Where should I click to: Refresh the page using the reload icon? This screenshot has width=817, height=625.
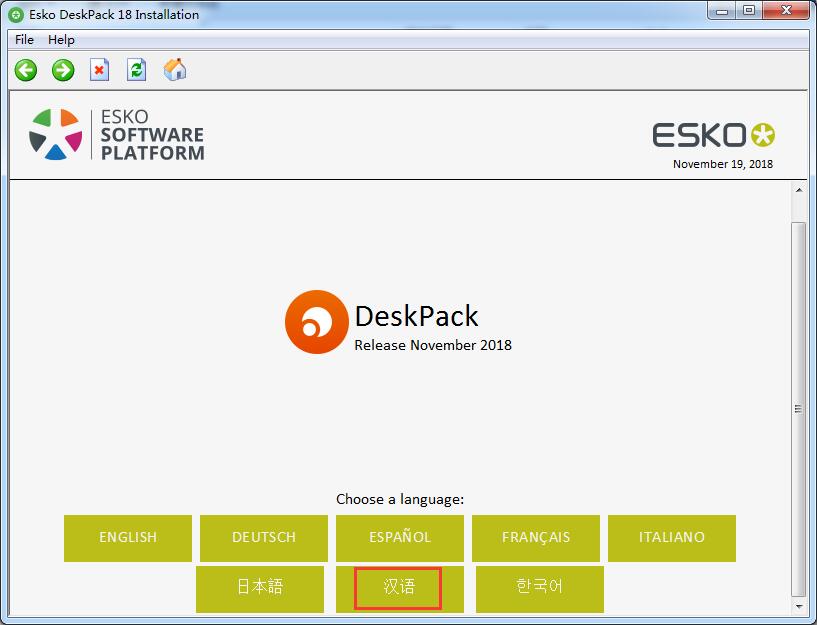pos(137,69)
